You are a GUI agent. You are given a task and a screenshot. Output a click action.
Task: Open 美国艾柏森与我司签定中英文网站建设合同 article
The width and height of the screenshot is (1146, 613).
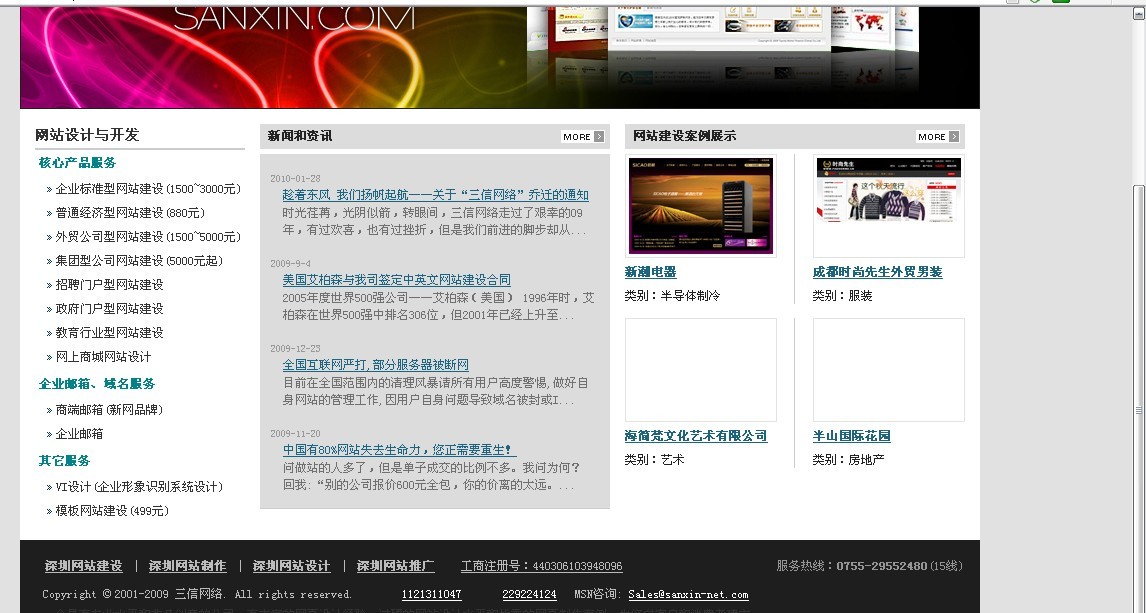(x=396, y=280)
